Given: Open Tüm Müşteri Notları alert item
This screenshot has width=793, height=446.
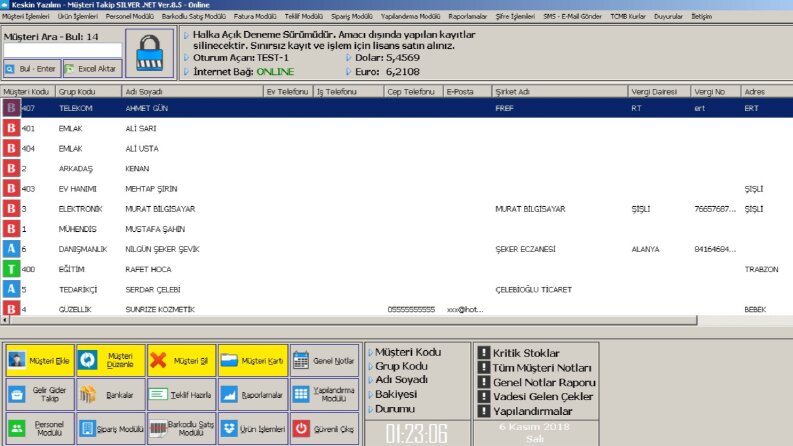Looking at the screenshot, I should click(x=535, y=368).
